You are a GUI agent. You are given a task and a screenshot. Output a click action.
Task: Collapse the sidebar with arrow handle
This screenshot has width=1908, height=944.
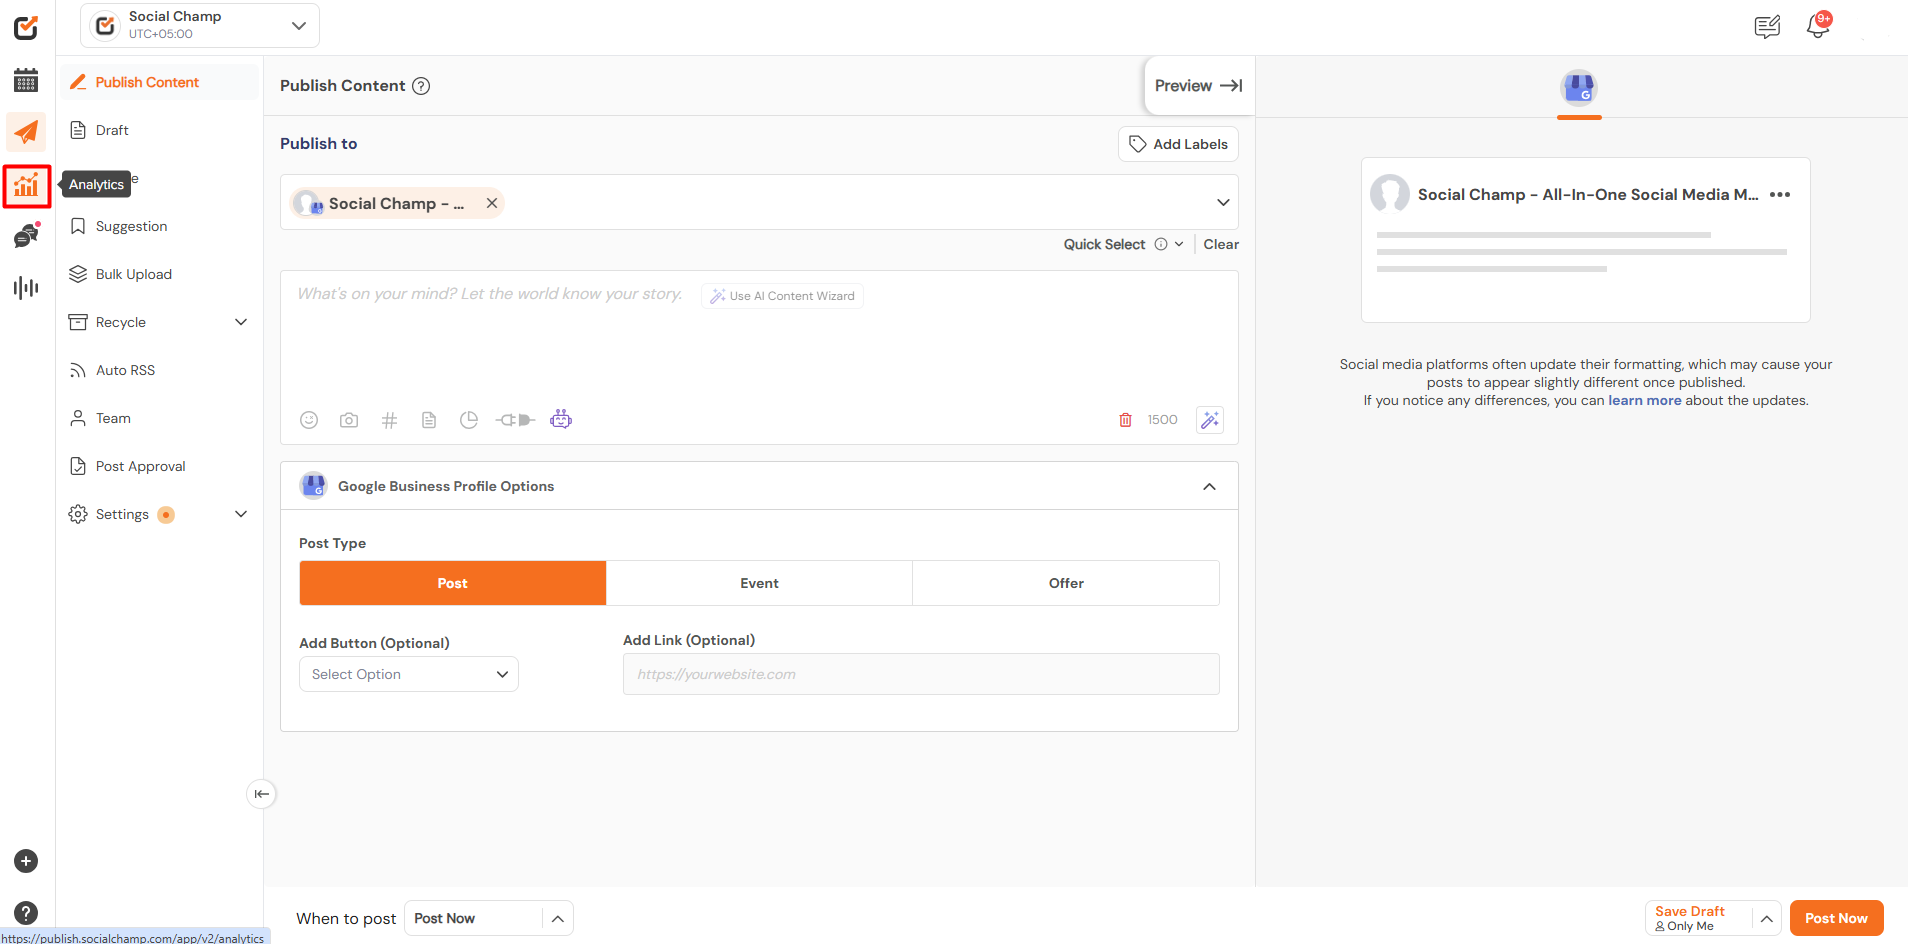point(261,794)
